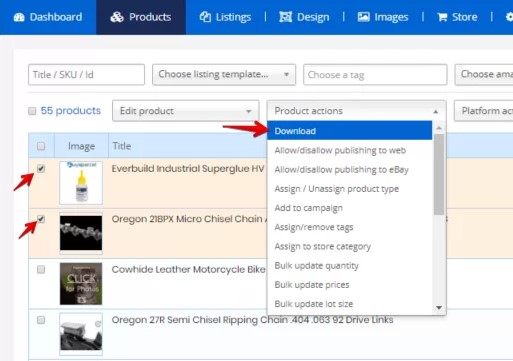Check the Oregon 27R Semi Chisel Ripping Chain checkbox
The height and width of the screenshot is (361, 513).
click(x=41, y=320)
